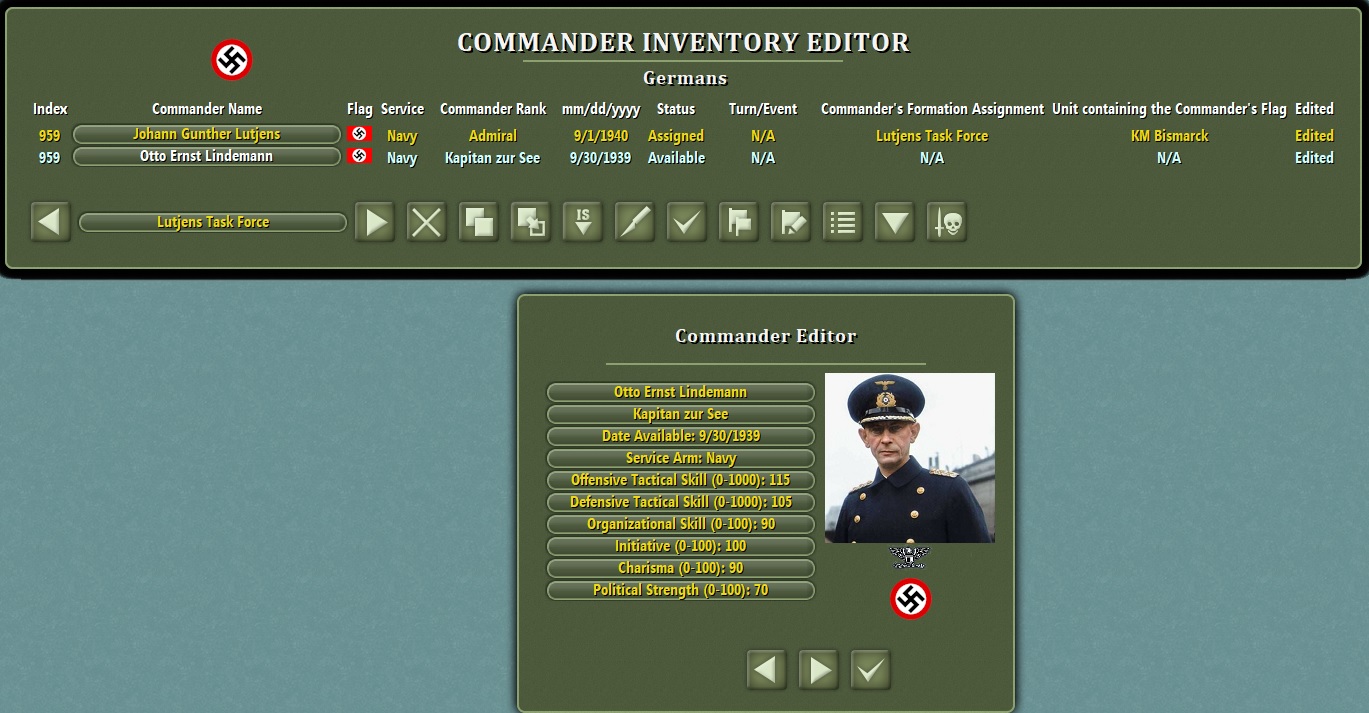Confirm edits with the checkmark icon
The height and width of the screenshot is (713, 1369).
click(x=686, y=221)
